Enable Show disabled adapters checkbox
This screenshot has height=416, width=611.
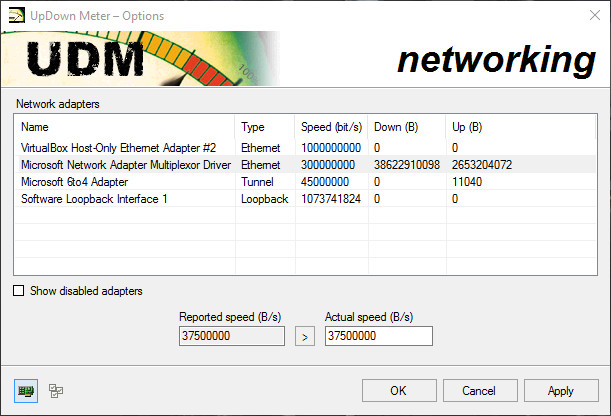point(19,291)
